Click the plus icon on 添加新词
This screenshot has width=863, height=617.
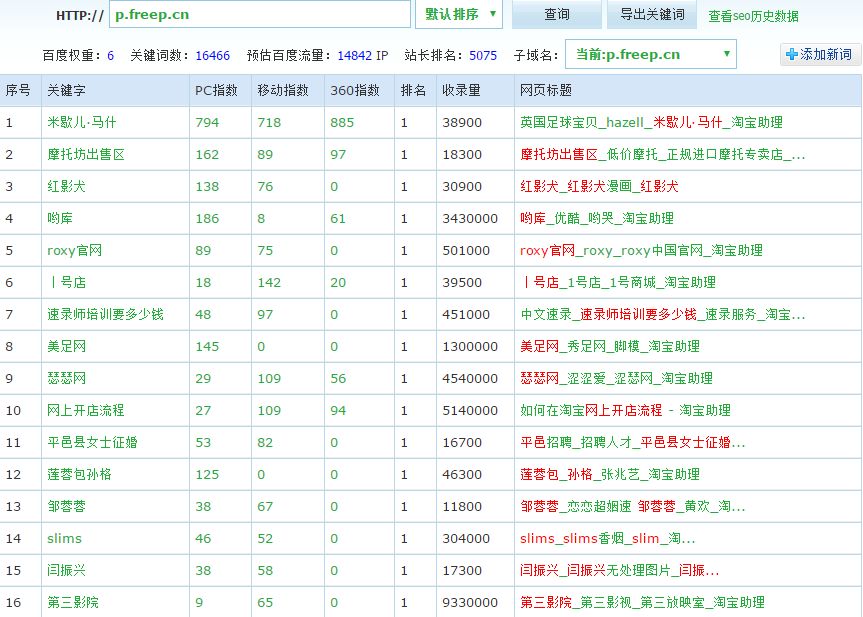click(x=791, y=54)
